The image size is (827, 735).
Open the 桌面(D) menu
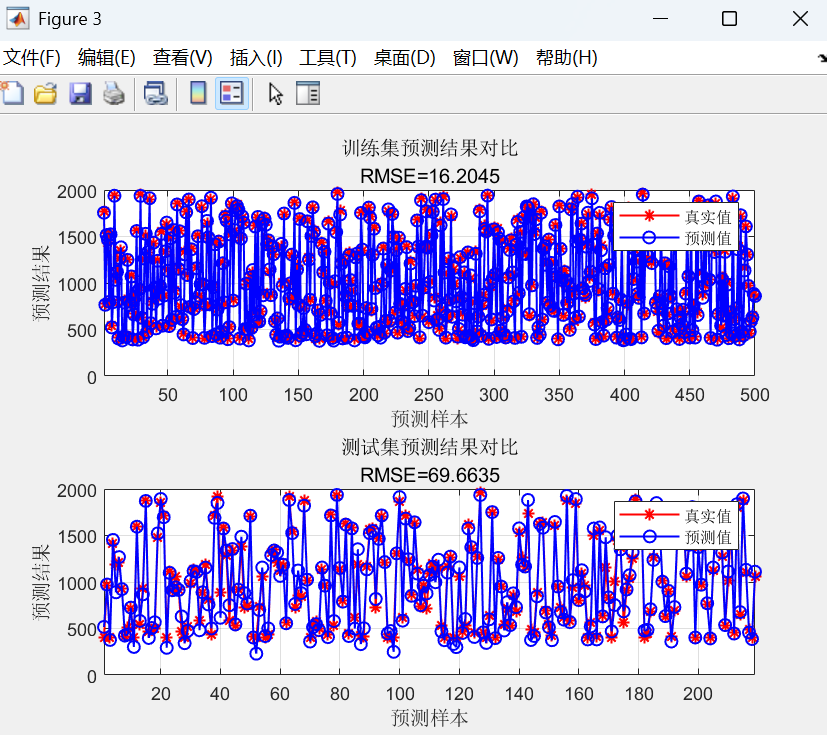[405, 57]
